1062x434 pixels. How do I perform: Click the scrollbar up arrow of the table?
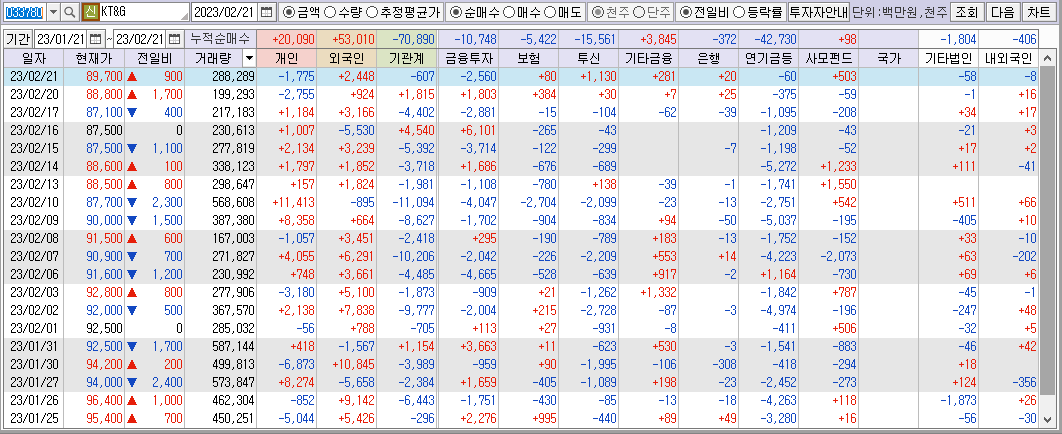[1049, 58]
